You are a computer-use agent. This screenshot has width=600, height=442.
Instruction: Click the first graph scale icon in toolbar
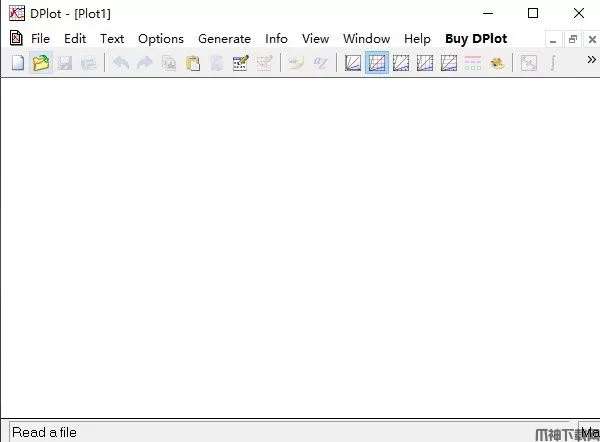click(353, 63)
